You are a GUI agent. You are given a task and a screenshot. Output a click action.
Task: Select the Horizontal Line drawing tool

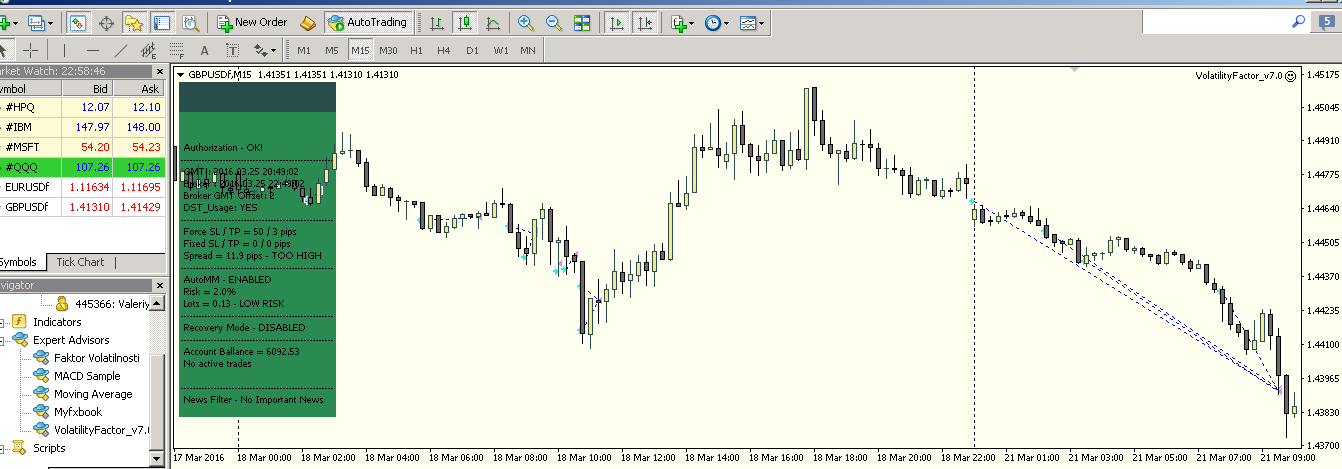click(93, 50)
